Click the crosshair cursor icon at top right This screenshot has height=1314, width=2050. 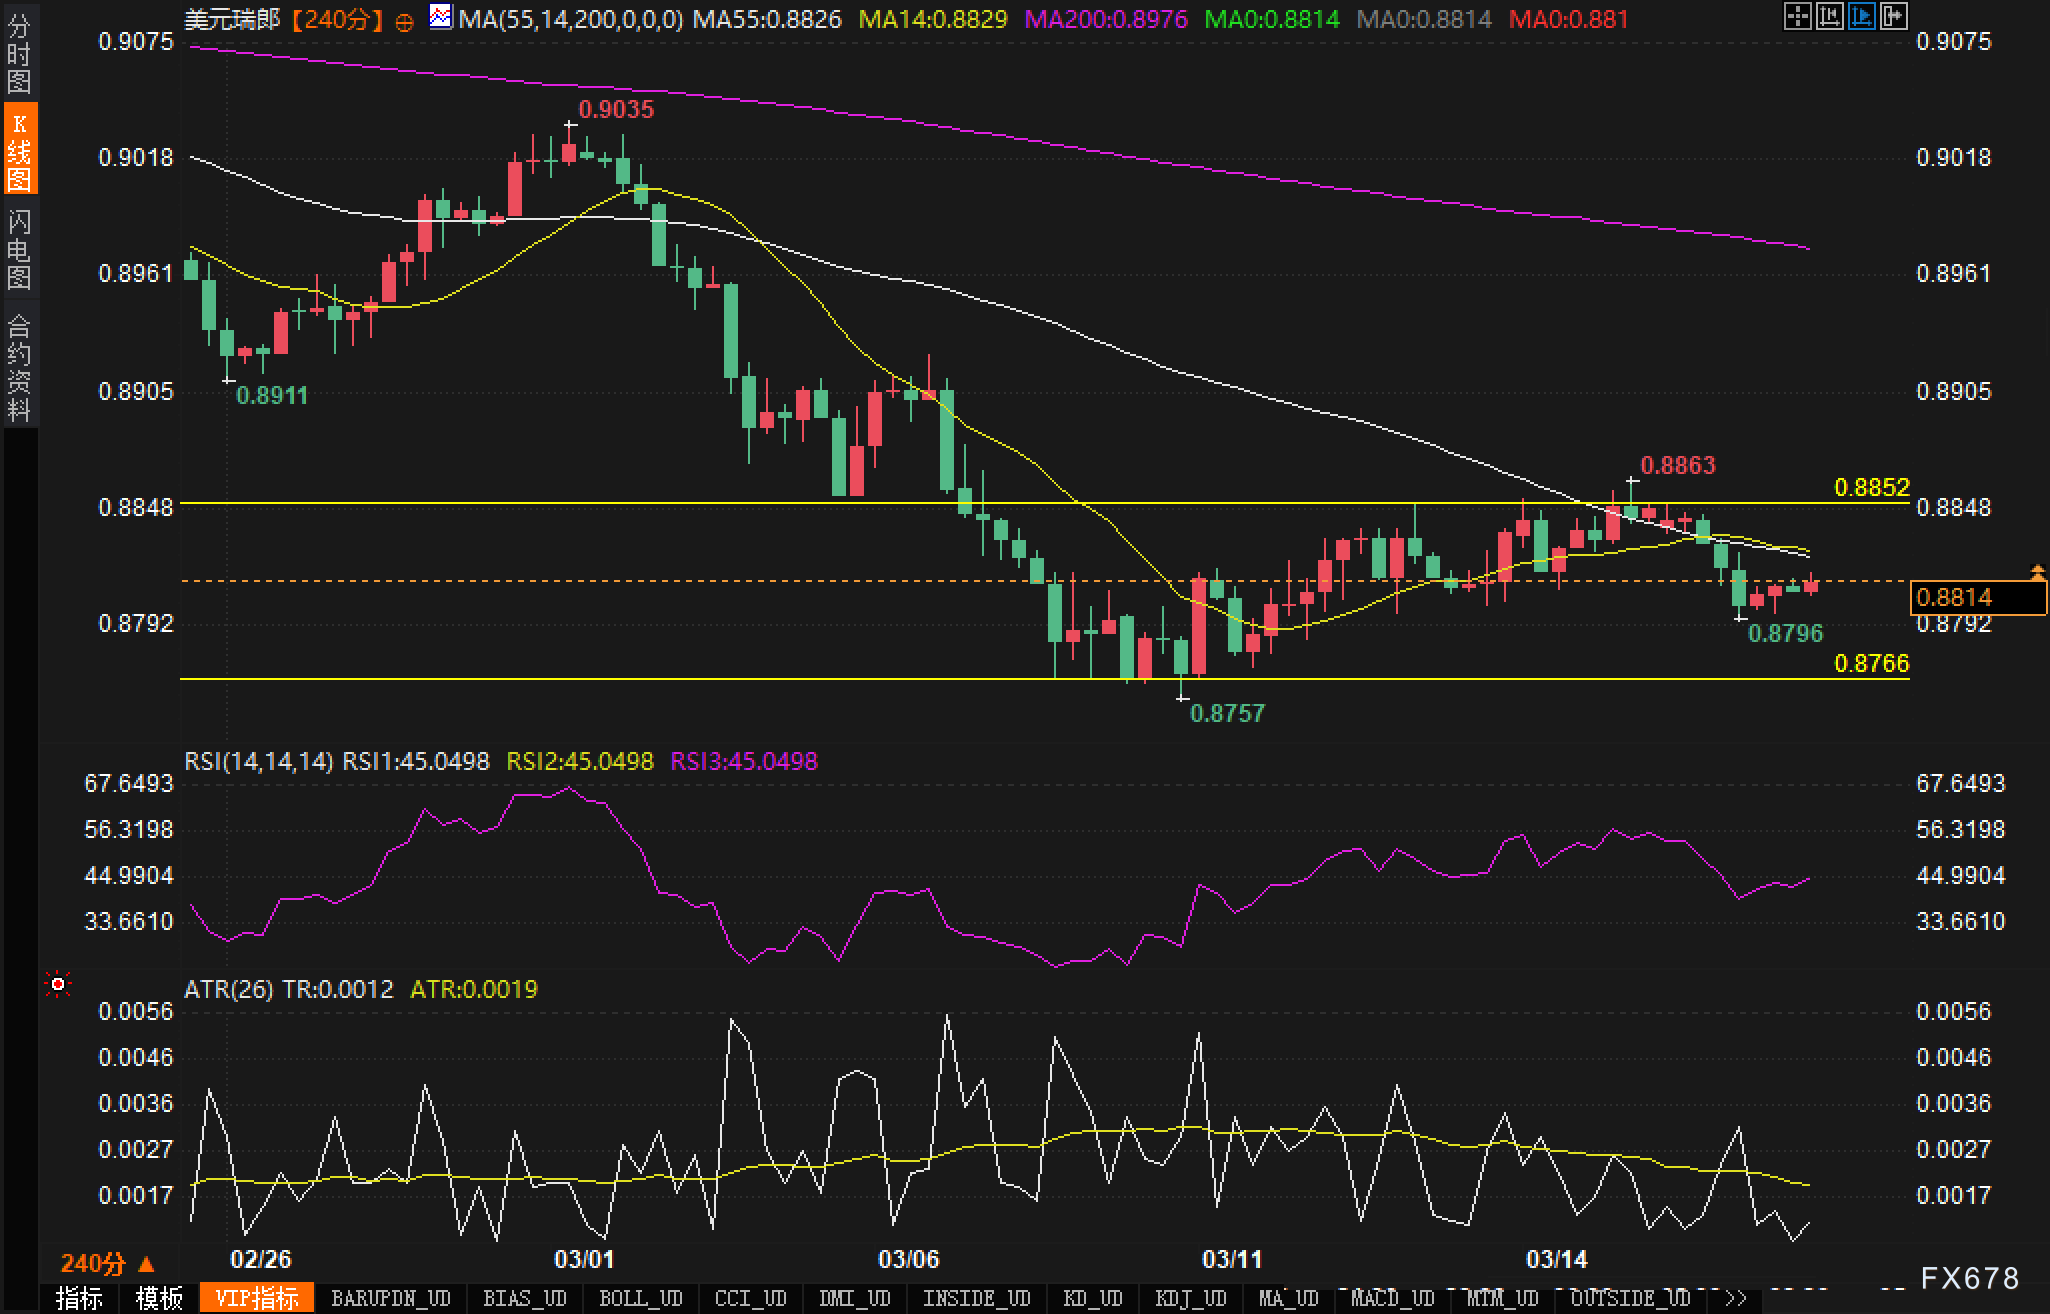(x=1797, y=16)
